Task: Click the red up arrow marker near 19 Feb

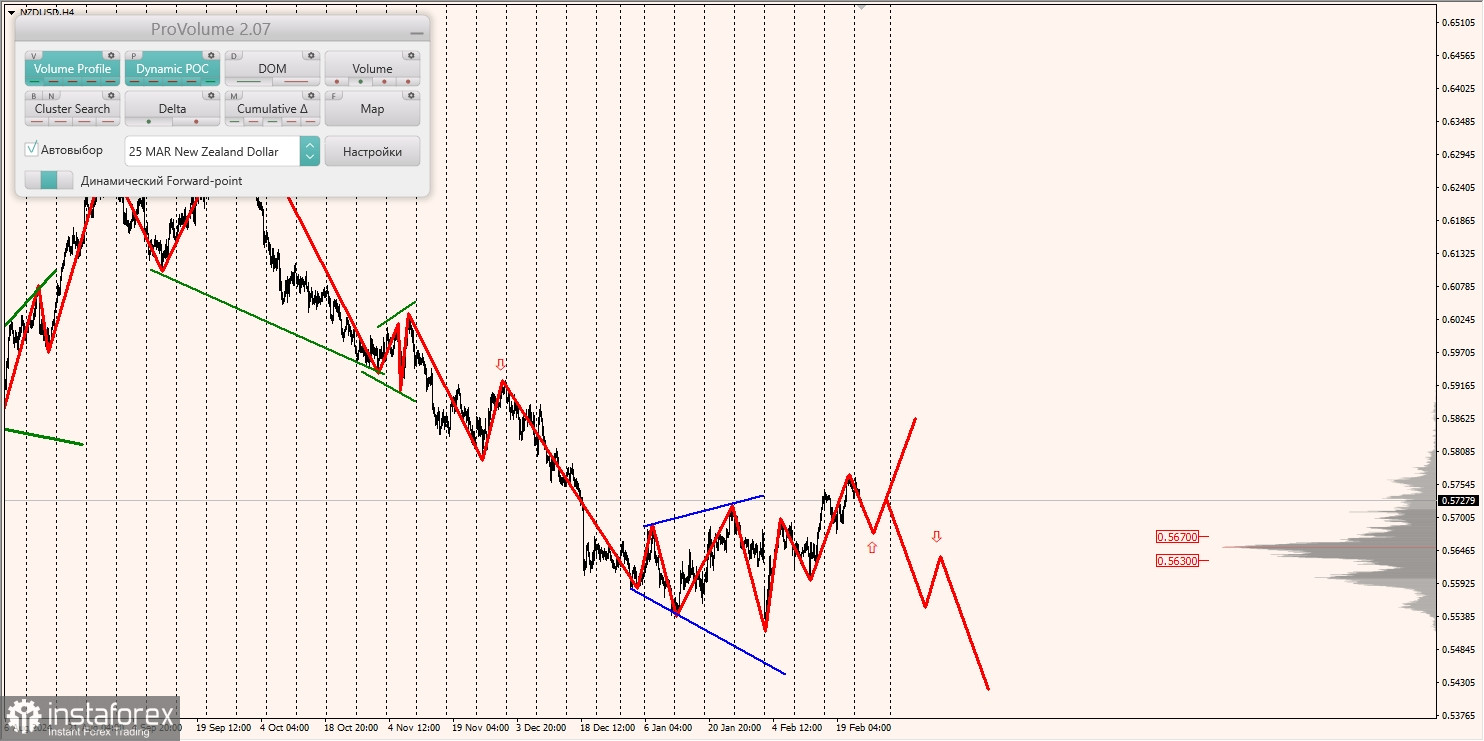Action: point(872,548)
